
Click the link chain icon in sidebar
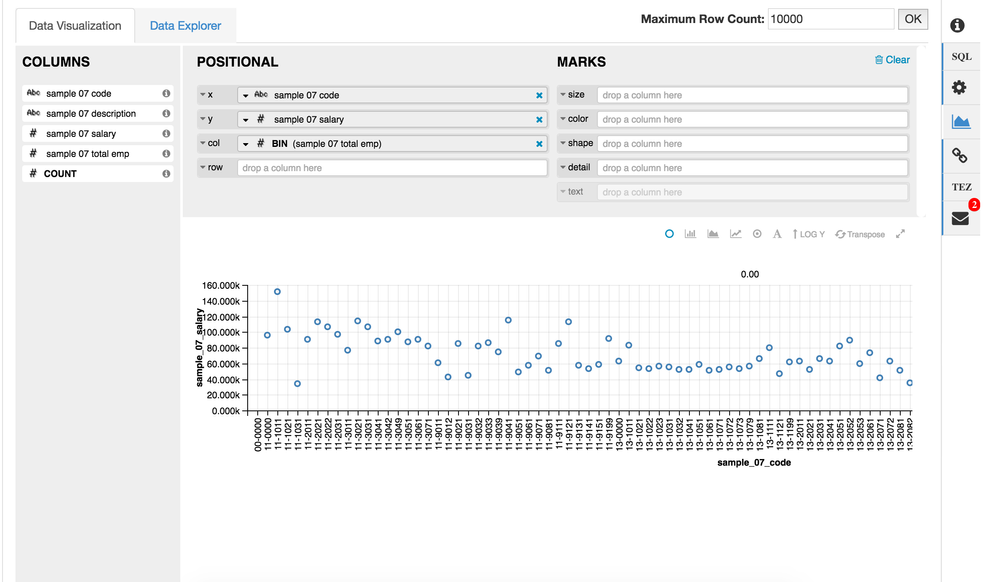pos(960,155)
